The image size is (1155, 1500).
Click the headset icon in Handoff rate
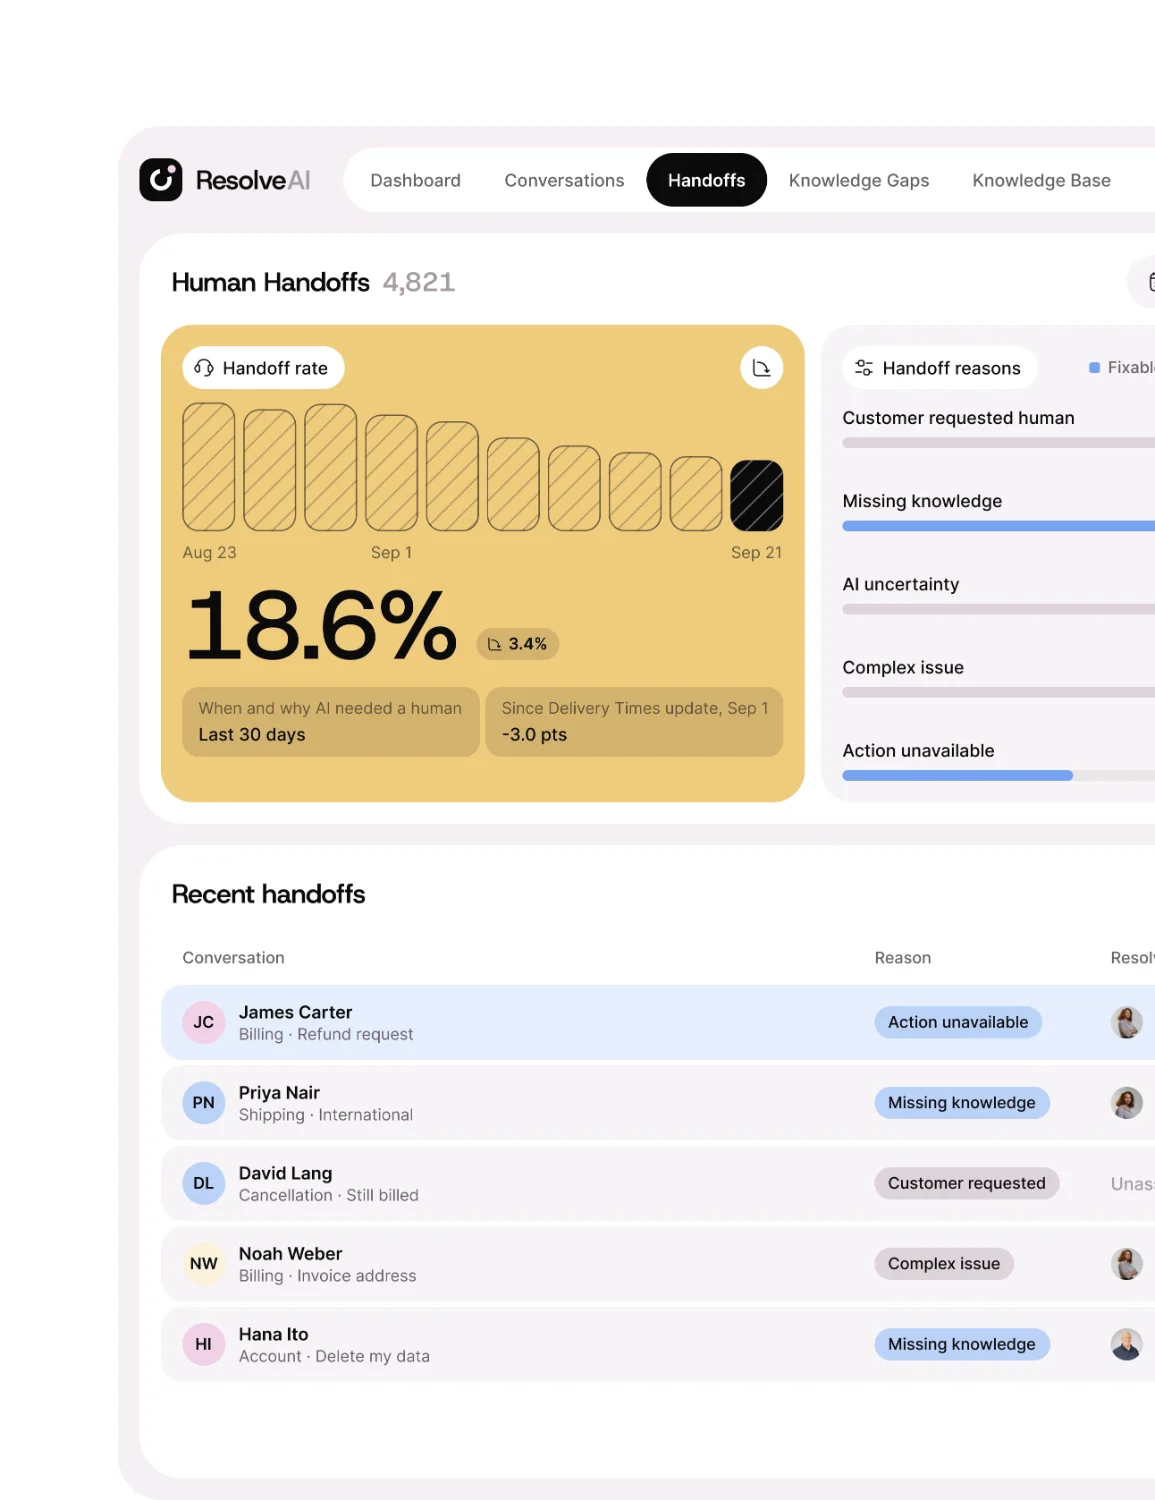[x=204, y=368]
